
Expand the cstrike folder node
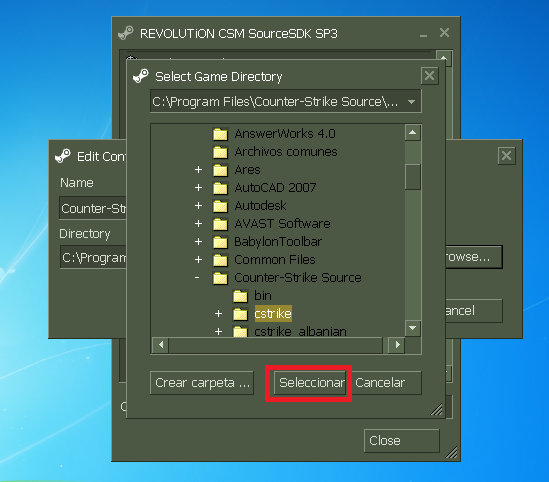[x=218, y=314]
